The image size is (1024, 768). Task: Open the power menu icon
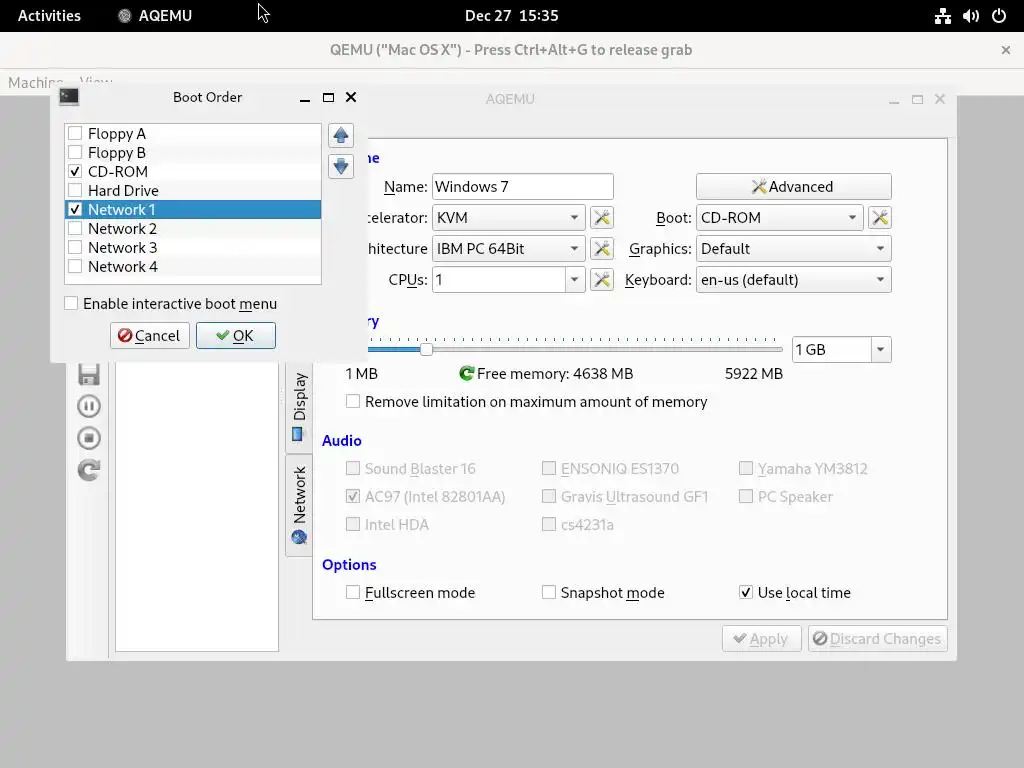click(999, 16)
